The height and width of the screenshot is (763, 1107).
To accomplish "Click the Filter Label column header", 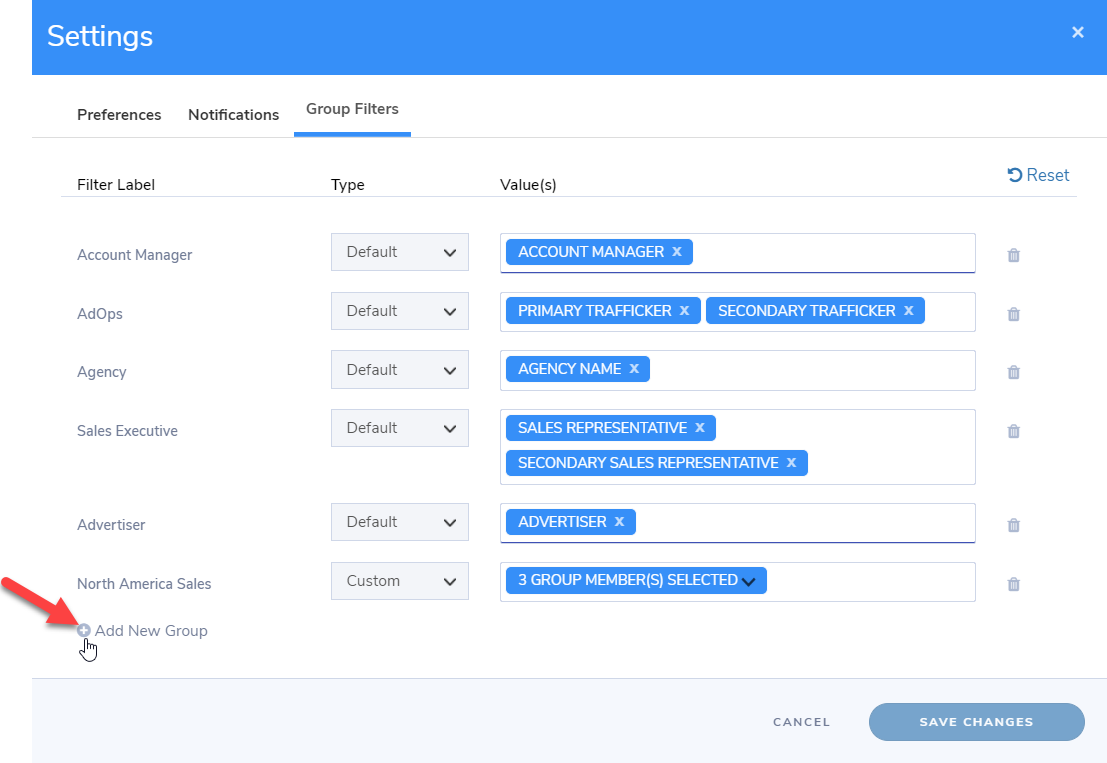I will coord(116,185).
